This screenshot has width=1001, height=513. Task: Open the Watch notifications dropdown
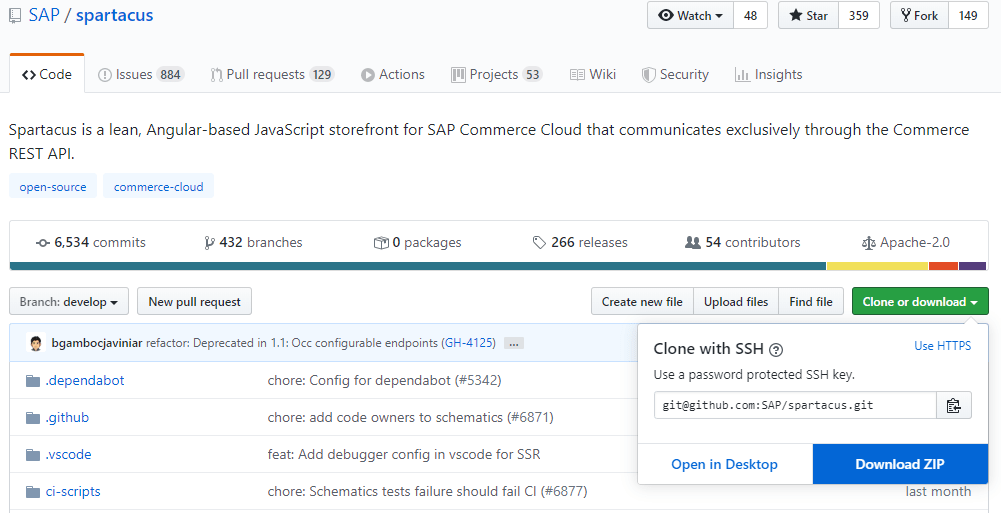(x=691, y=16)
